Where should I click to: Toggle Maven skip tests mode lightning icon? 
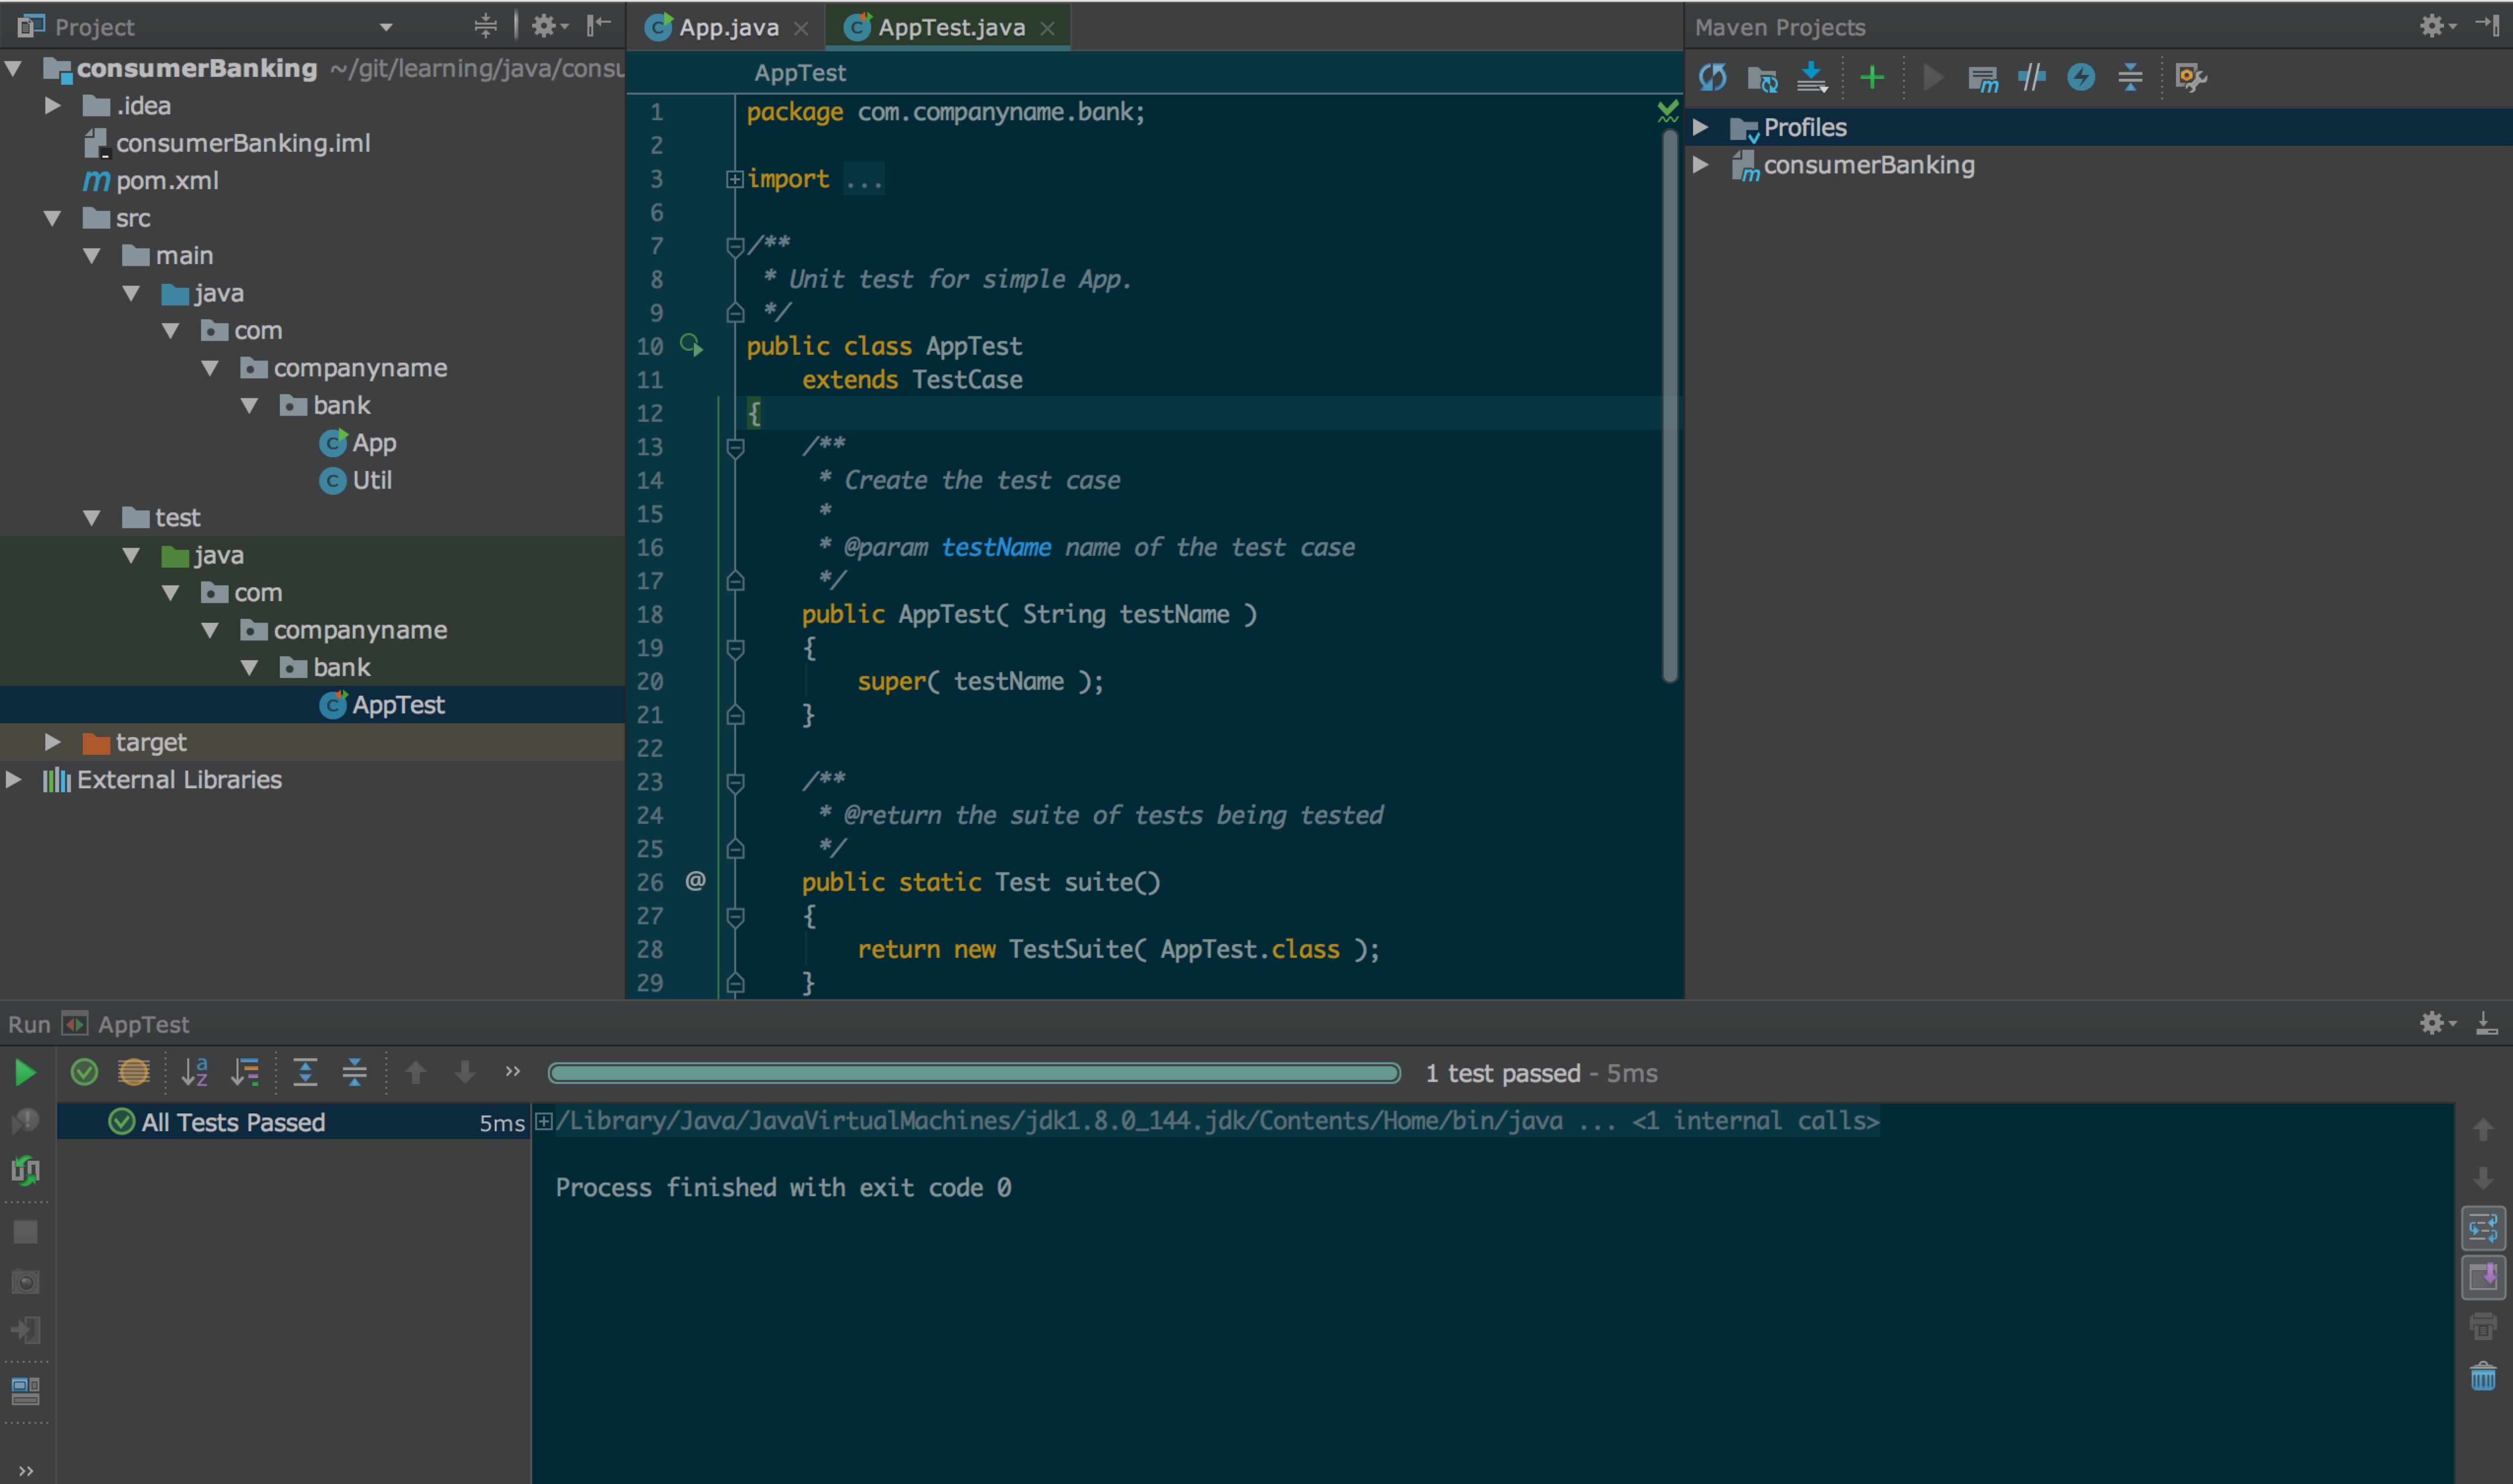point(2081,77)
